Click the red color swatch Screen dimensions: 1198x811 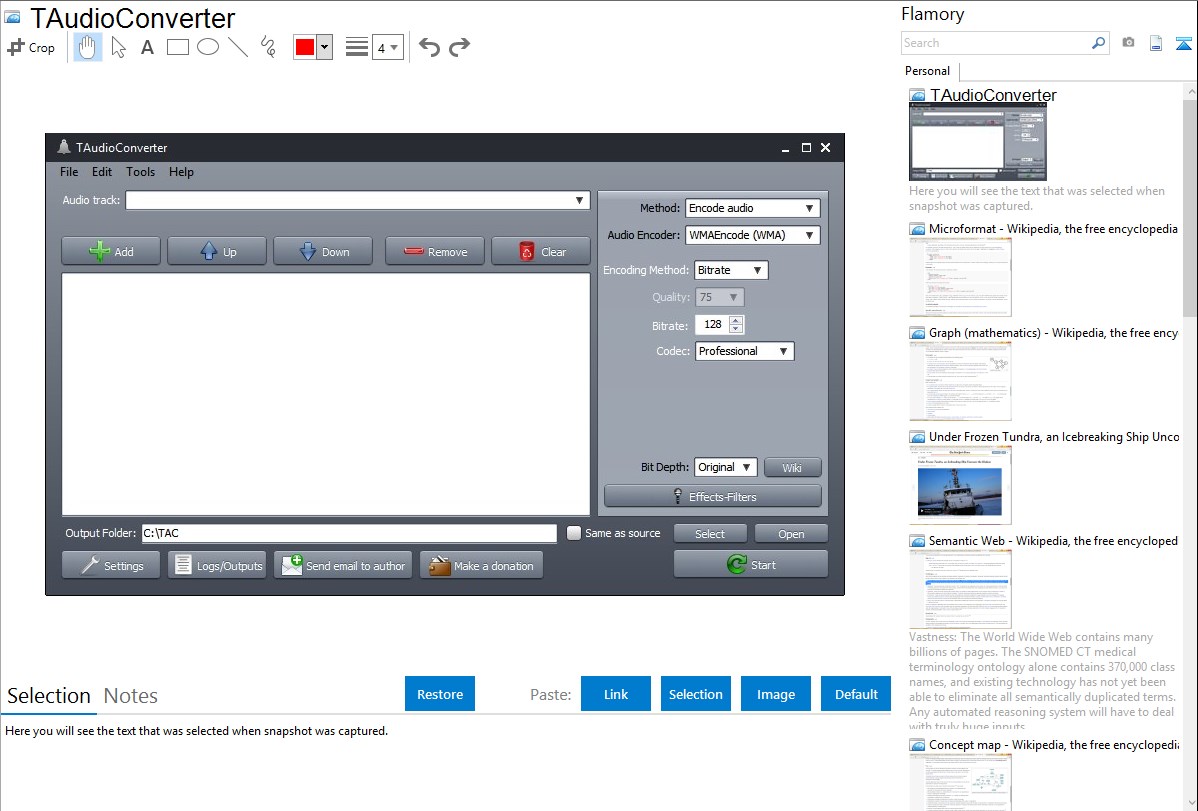click(x=305, y=47)
